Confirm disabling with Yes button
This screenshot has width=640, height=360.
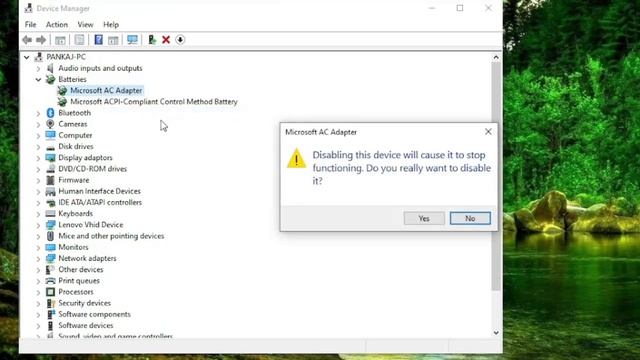424,218
